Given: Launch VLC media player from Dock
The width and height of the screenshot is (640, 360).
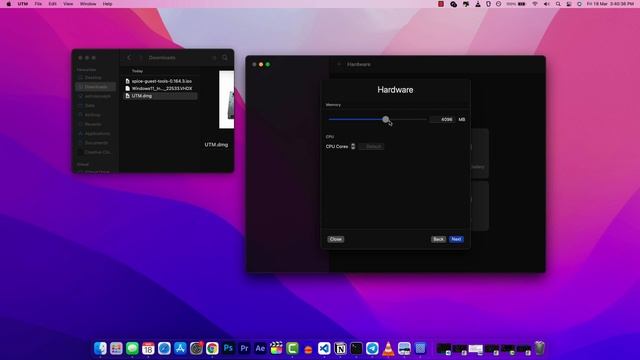Looking at the screenshot, I should tap(388, 348).
